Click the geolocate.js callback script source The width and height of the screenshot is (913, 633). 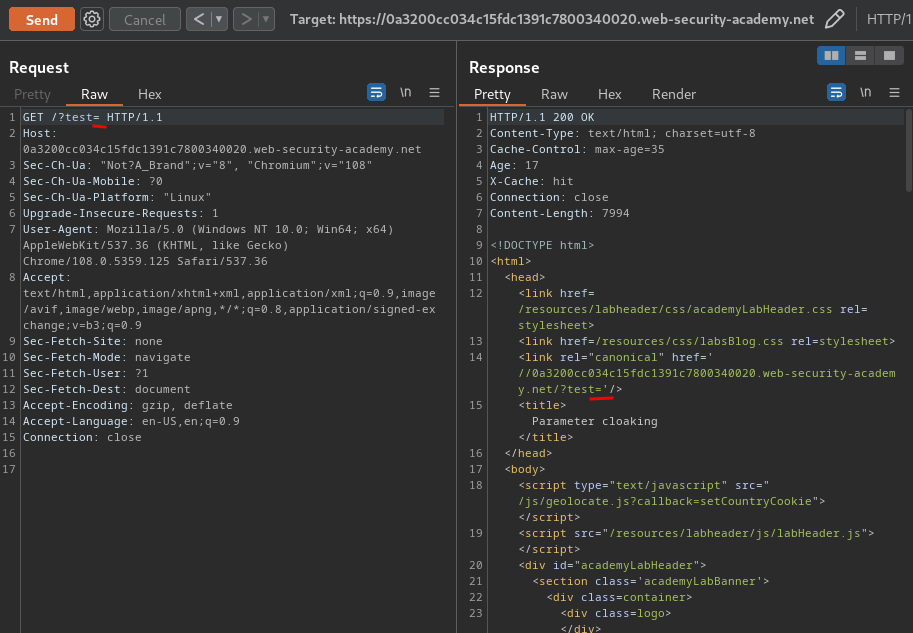coord(665,501)
